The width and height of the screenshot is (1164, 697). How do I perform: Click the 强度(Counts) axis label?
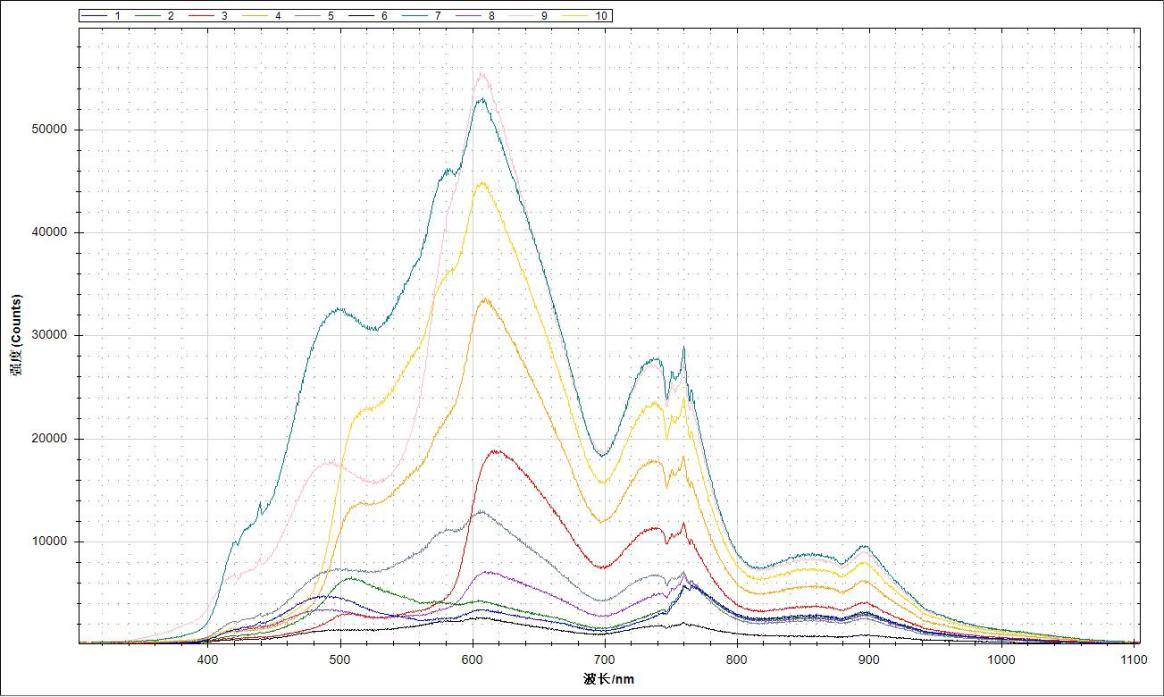(x=15, y=337)
